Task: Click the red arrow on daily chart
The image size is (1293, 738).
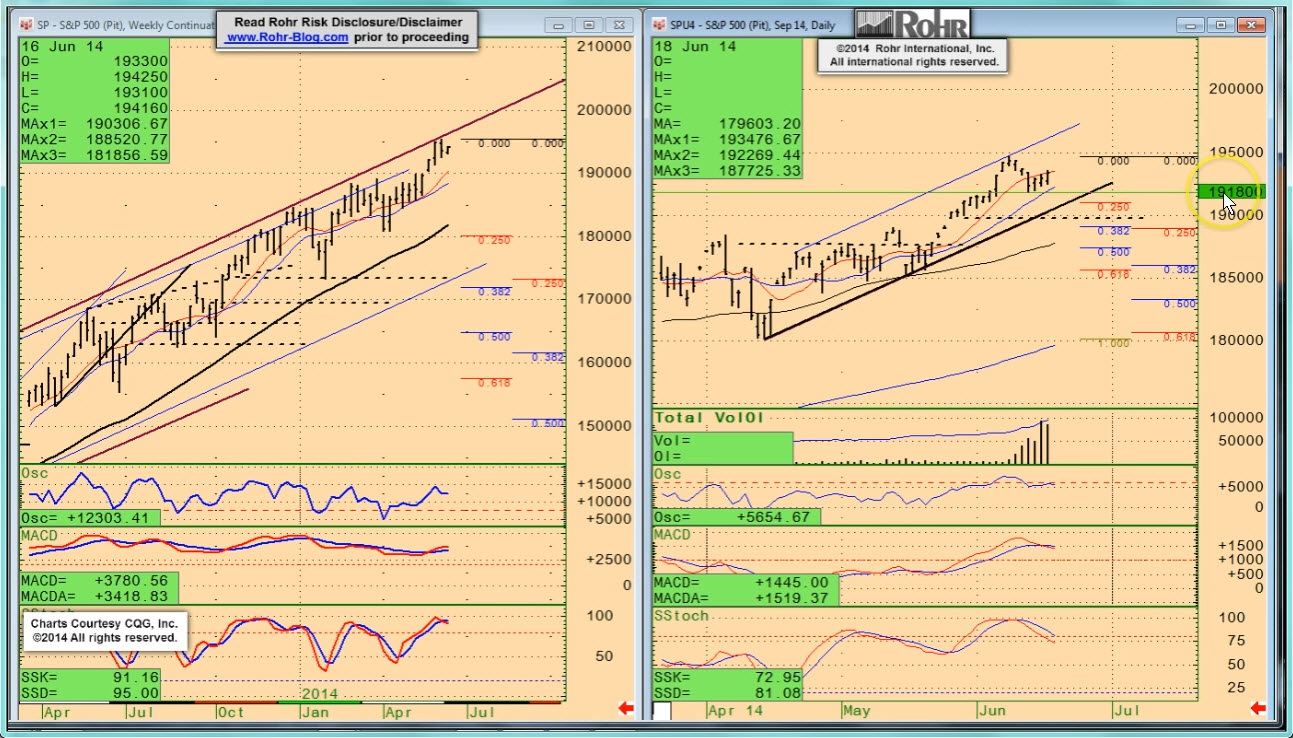Action: [x=1258, y=709]
